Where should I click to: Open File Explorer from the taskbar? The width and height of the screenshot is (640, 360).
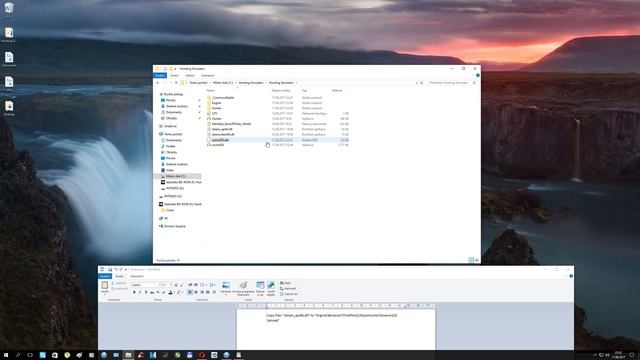point(128,355)
